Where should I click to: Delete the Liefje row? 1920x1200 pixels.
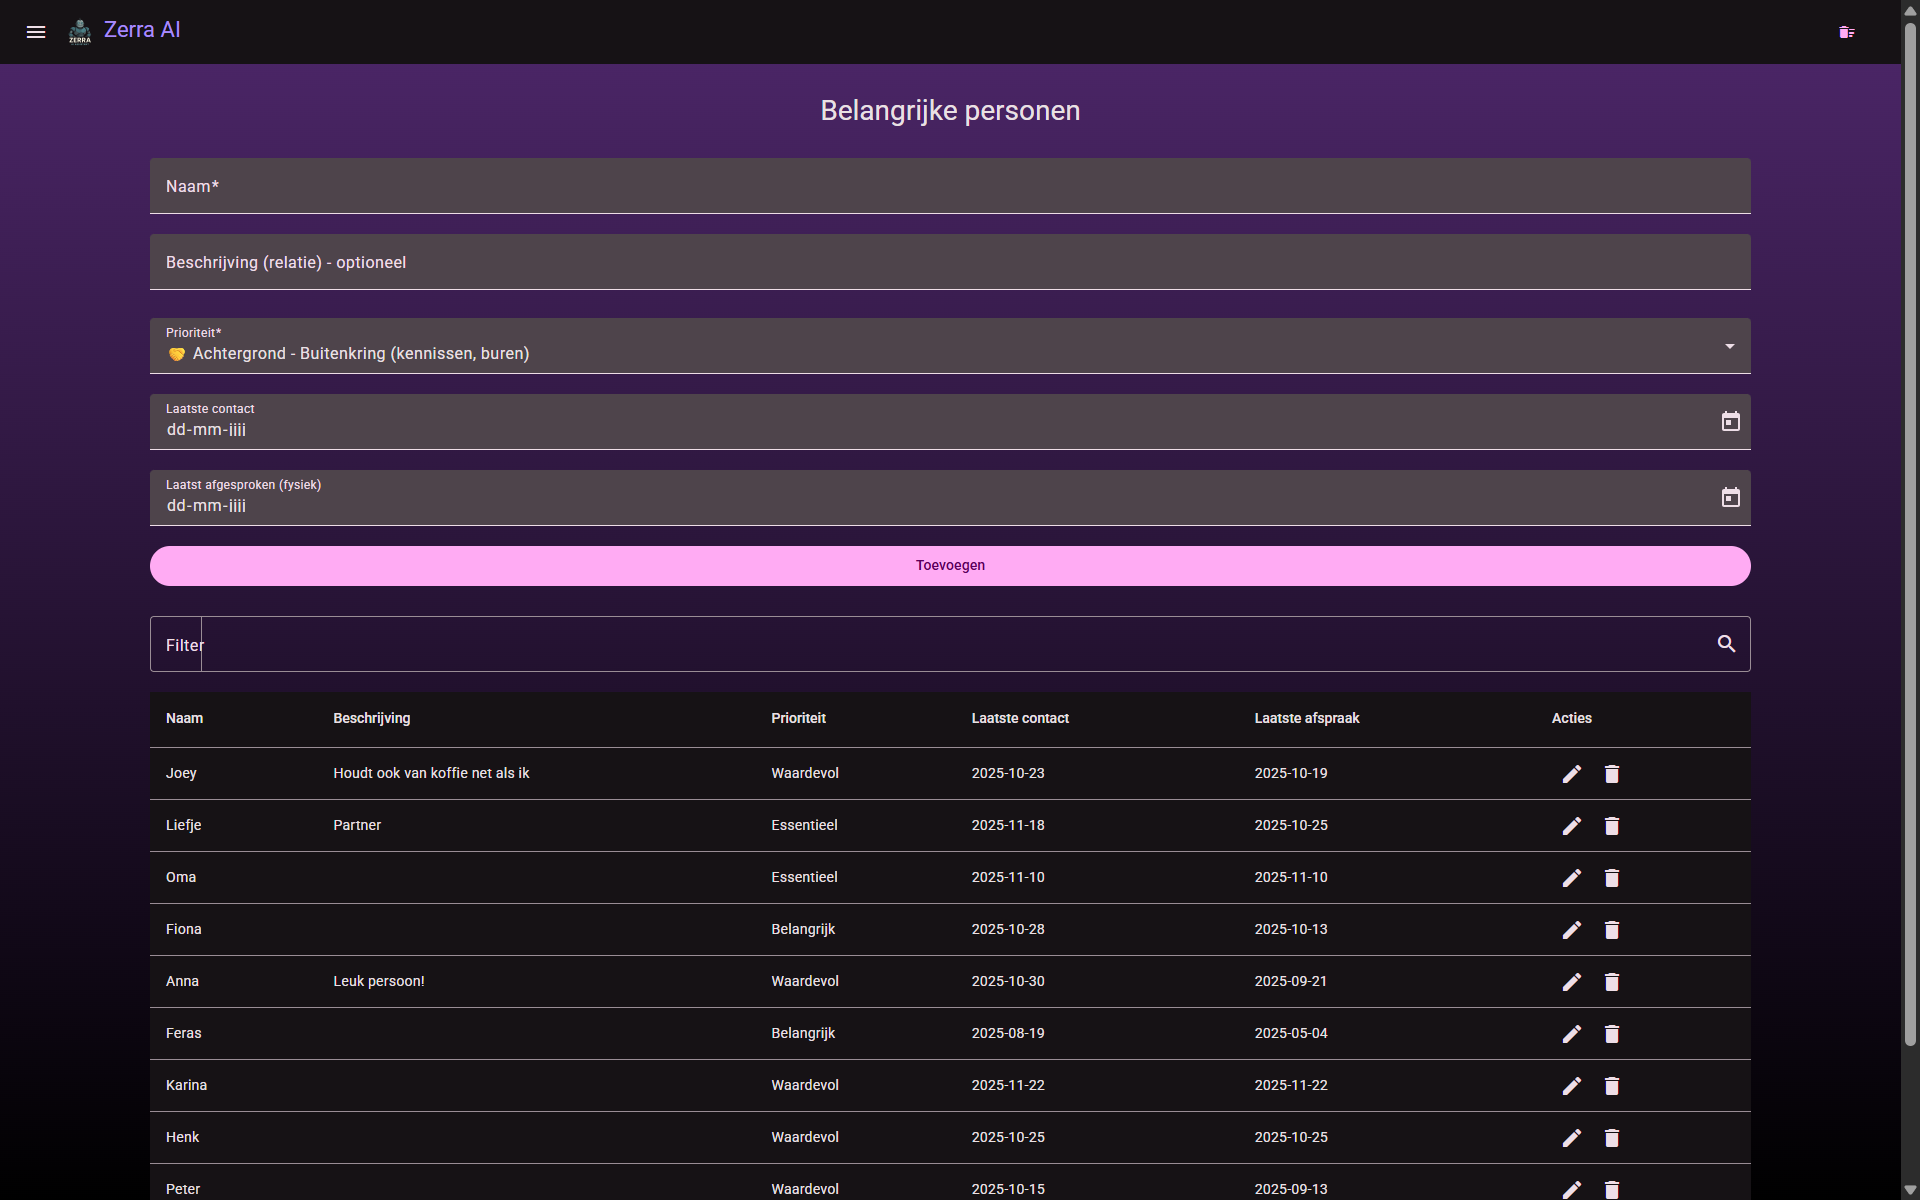[x=1612, y=826]
